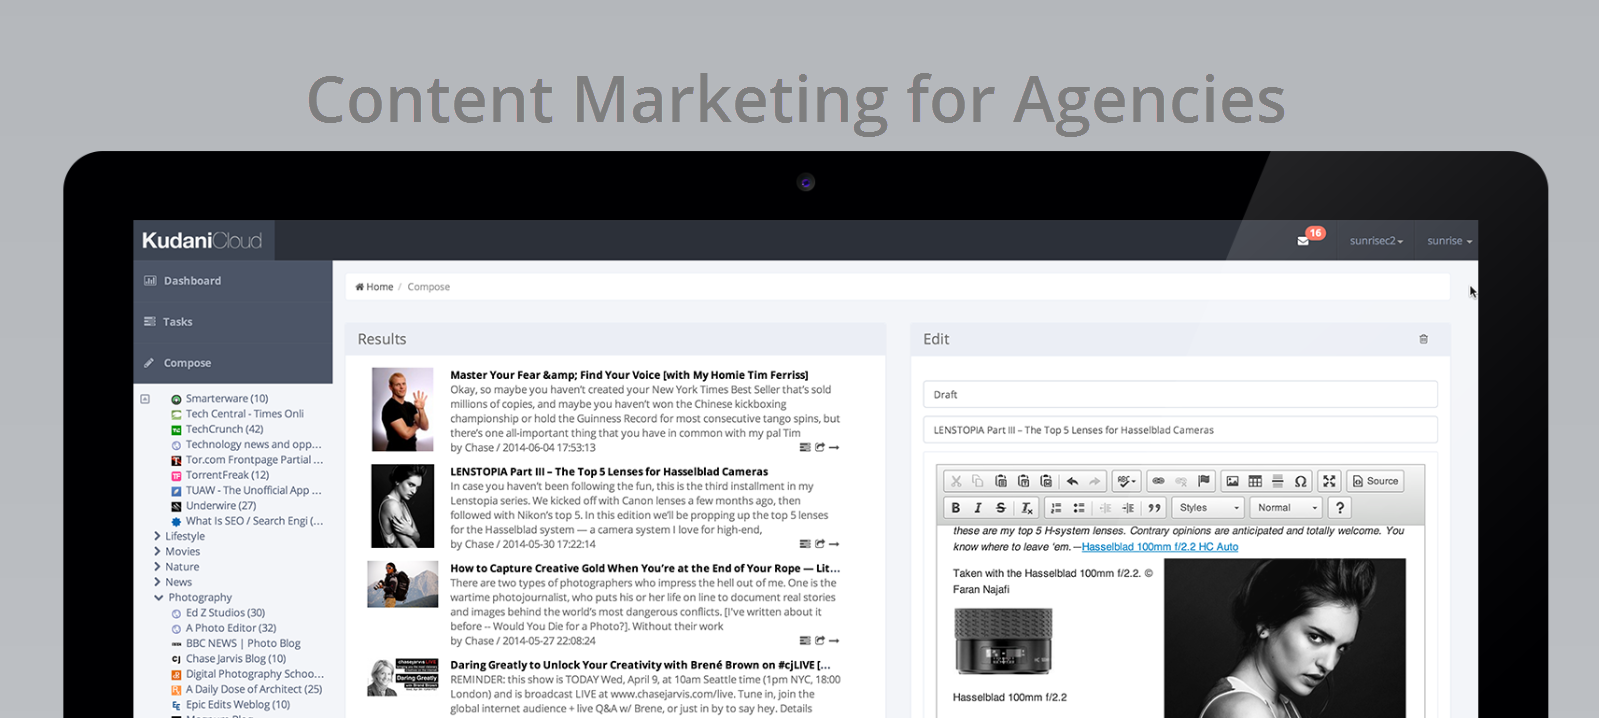1599x718 pixels.
Task: Click the Undo arrow in editor toolbar
Action: 1072,481
